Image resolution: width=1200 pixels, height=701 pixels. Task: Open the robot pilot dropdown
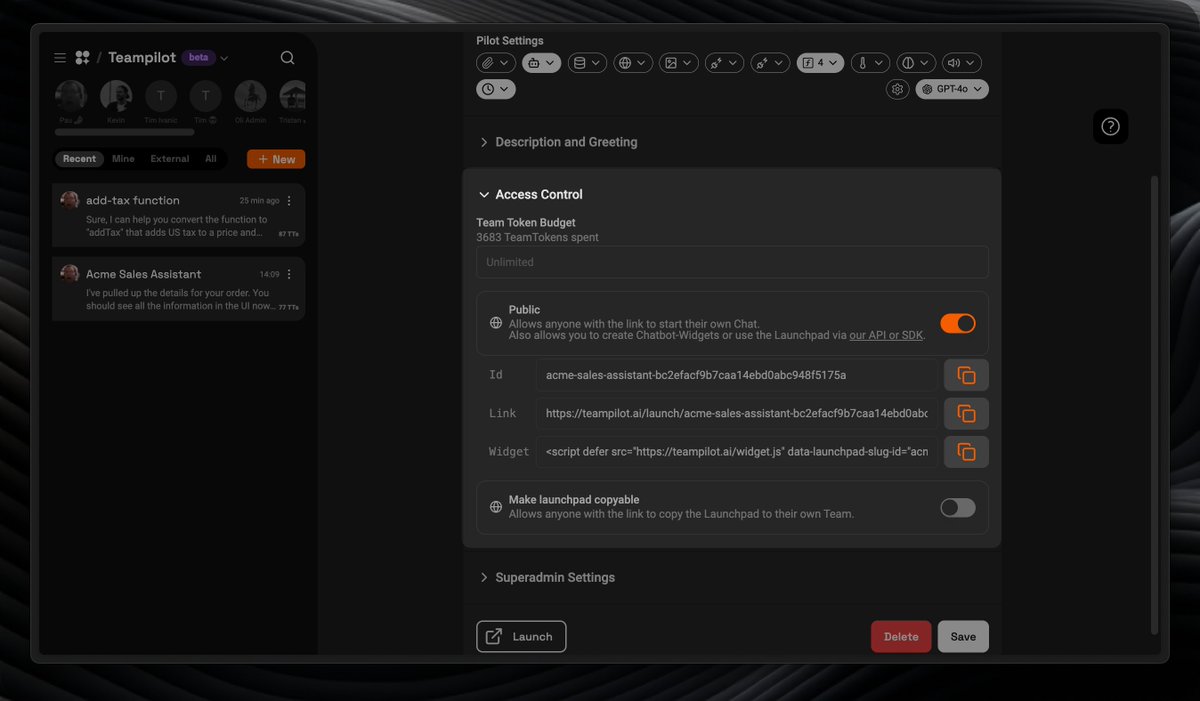[542, 62]
